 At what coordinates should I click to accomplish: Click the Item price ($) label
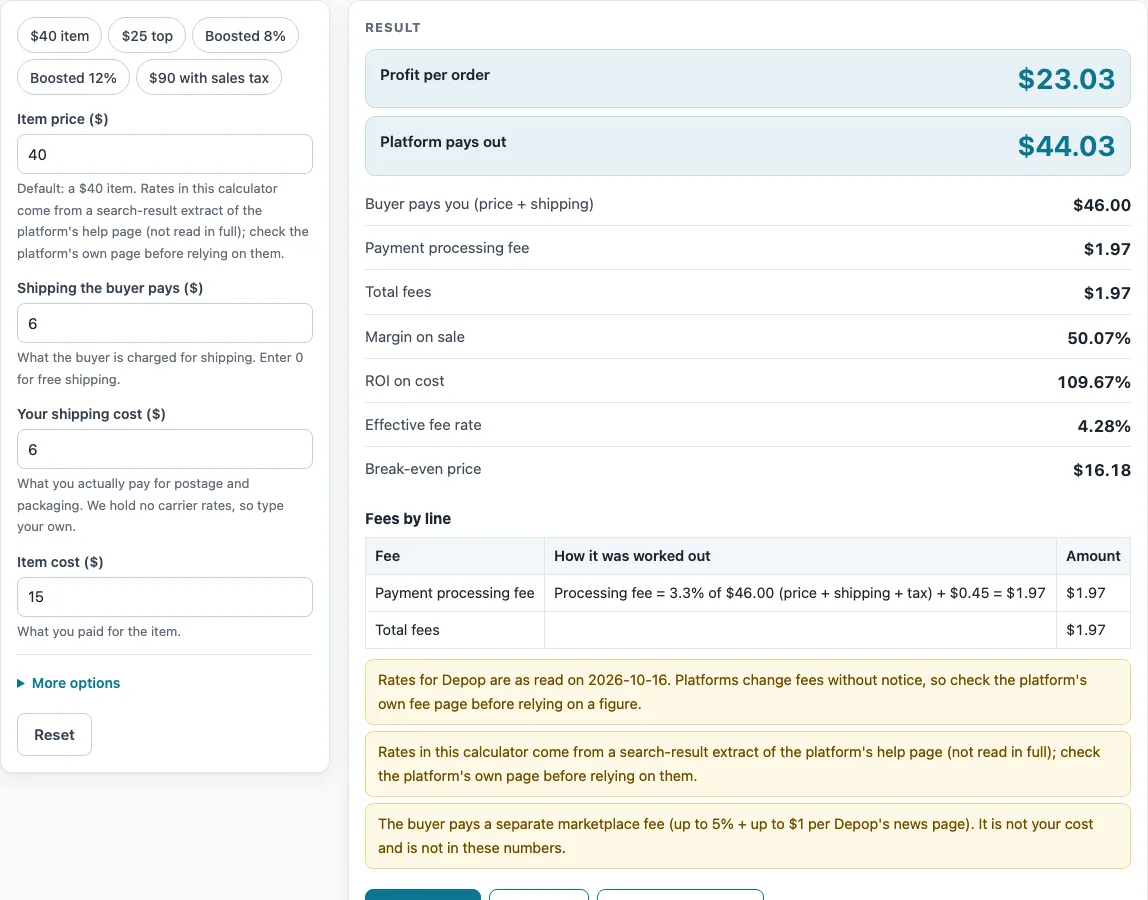pyautogui.click(x=63, y=119)
